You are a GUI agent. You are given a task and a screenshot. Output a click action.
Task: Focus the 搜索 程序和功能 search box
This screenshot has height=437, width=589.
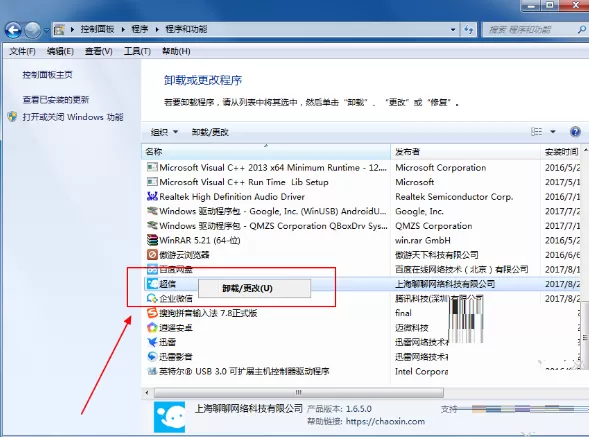532,30
